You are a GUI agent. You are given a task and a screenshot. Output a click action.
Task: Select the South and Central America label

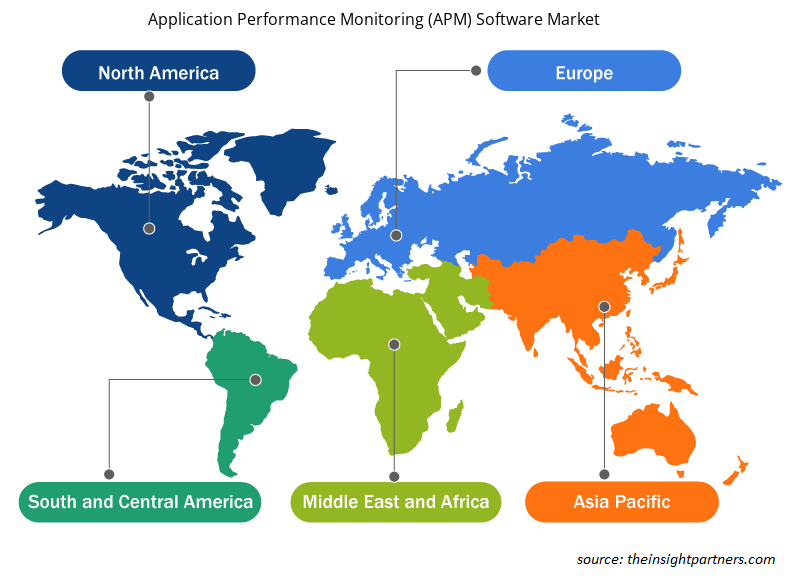point(140,502)
